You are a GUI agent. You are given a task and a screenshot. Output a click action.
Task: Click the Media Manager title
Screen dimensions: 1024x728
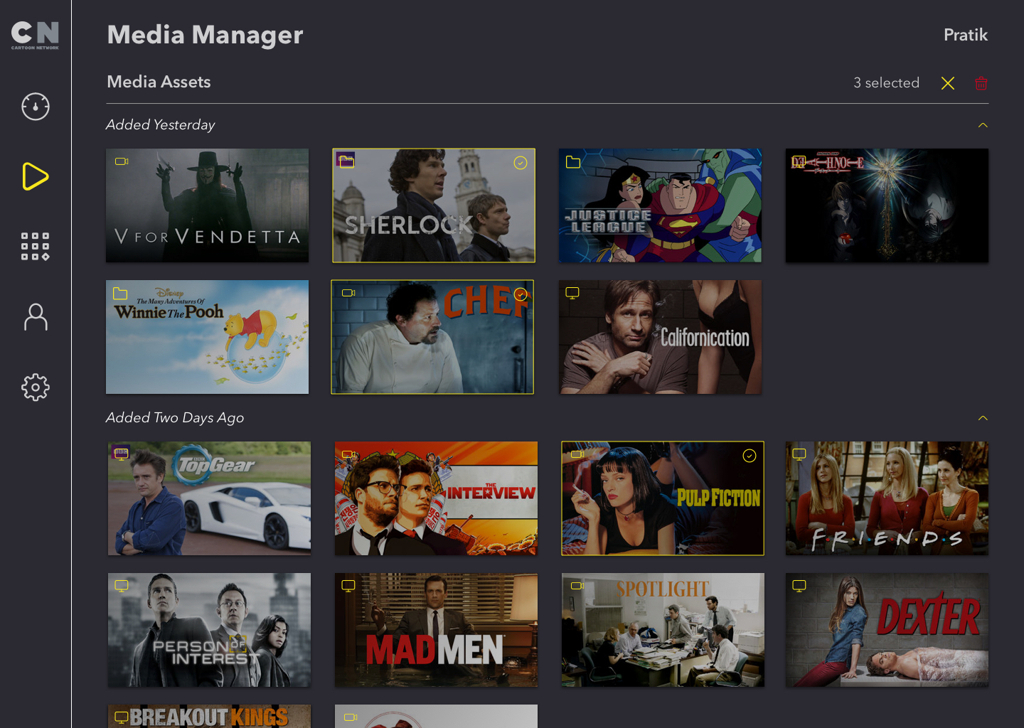(205, 35)
